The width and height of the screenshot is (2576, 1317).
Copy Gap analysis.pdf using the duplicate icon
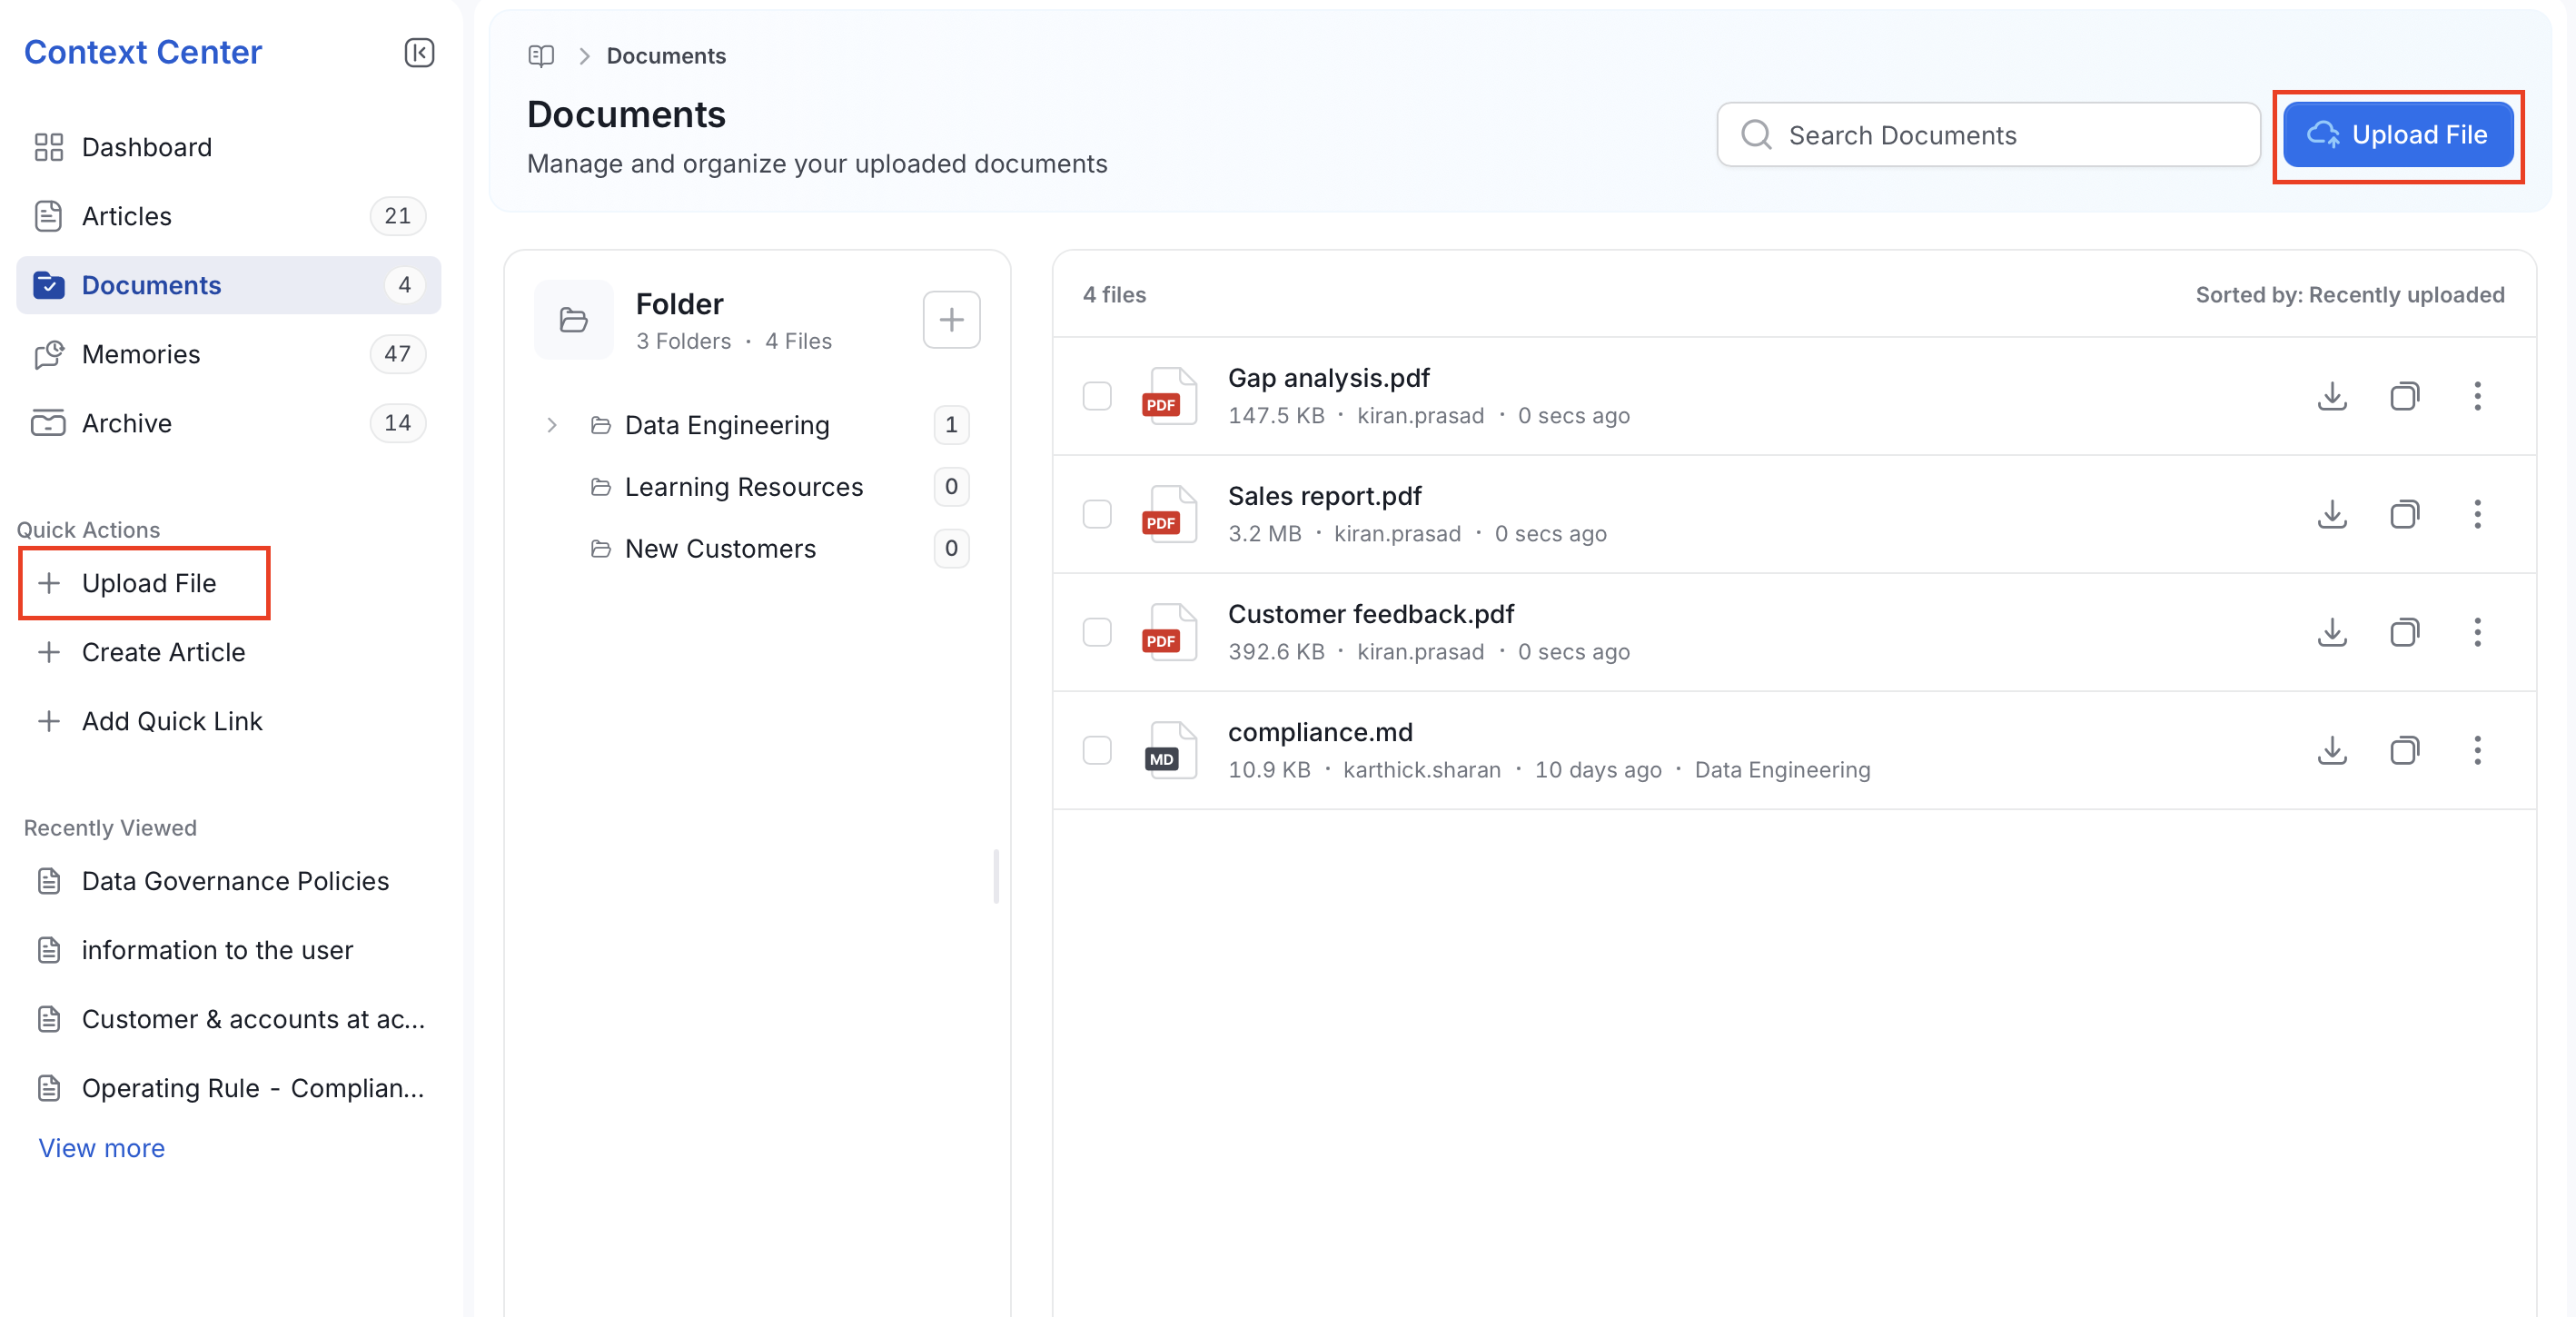[2405, 396]
